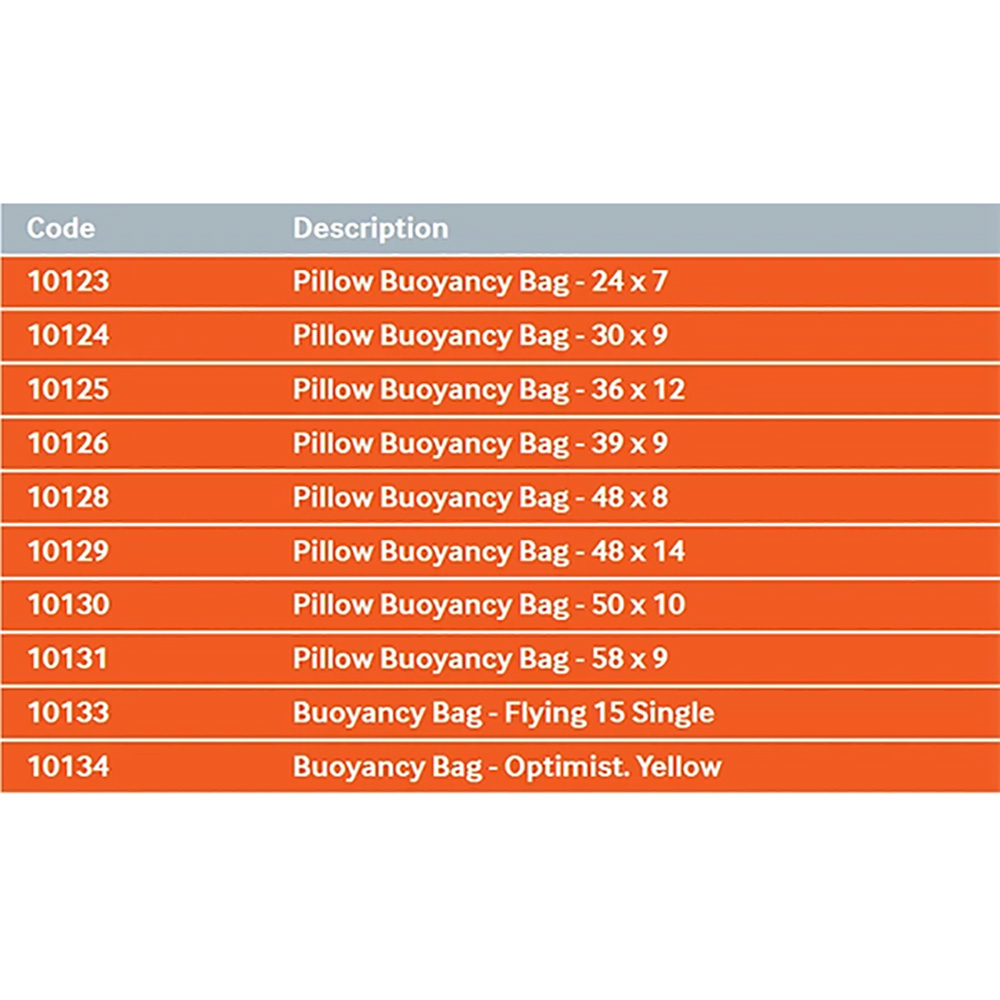
Task: Click code 10130 row entry
Action: point(68,605)
